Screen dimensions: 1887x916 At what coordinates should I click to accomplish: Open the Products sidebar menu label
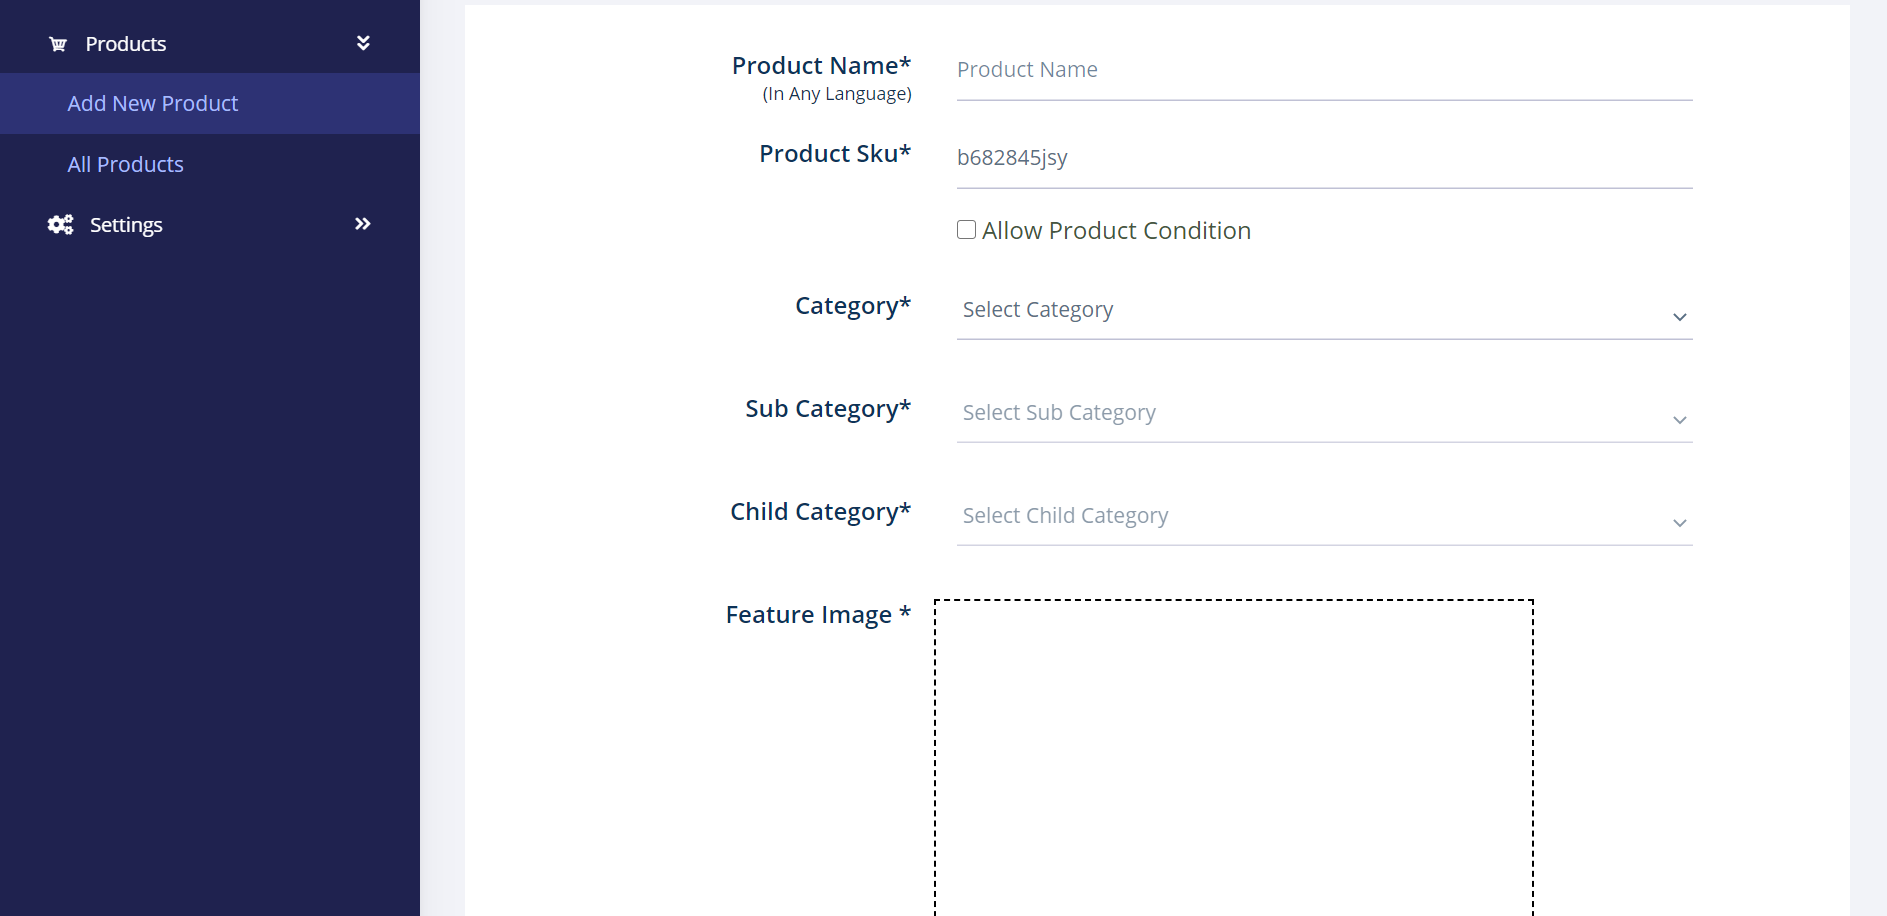click(x=126, y=44)
